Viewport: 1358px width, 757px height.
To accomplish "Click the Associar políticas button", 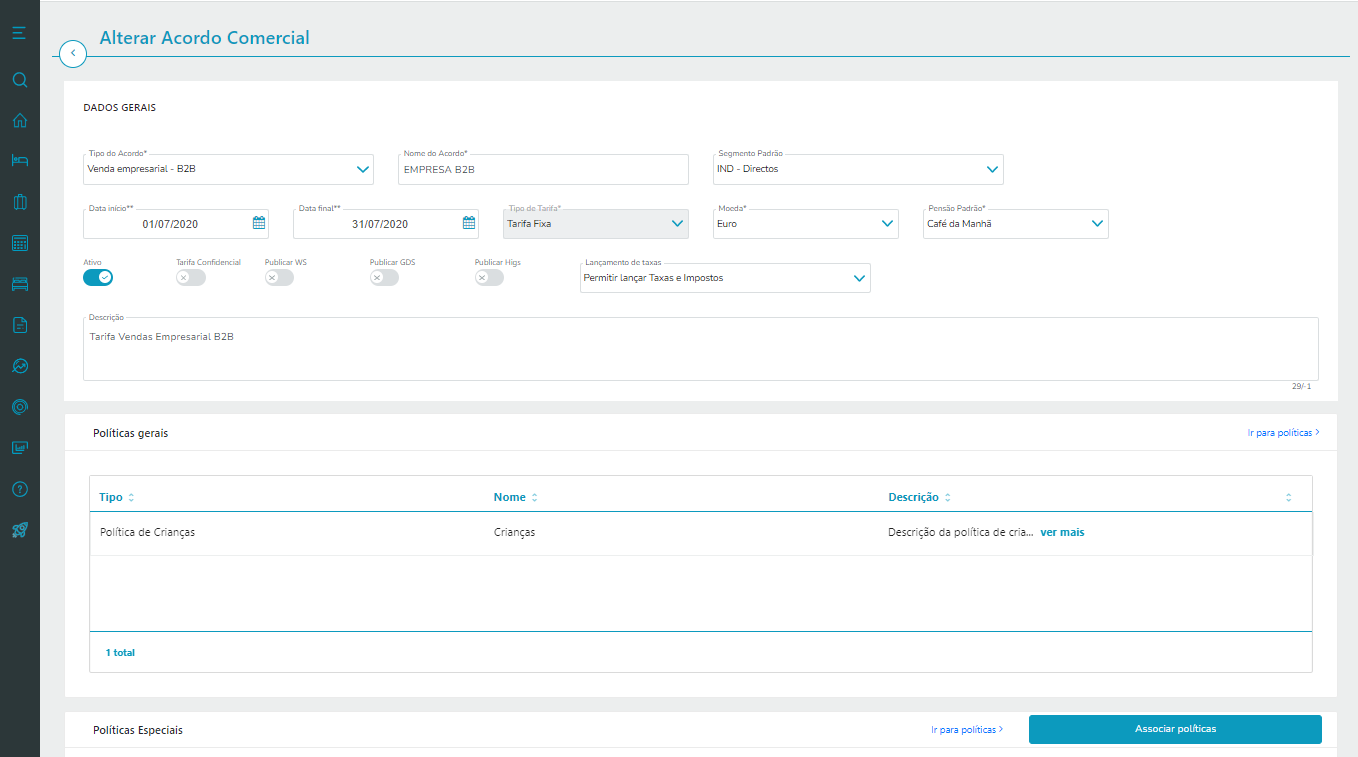I will pyautogui.click(x=1175, y=729).
